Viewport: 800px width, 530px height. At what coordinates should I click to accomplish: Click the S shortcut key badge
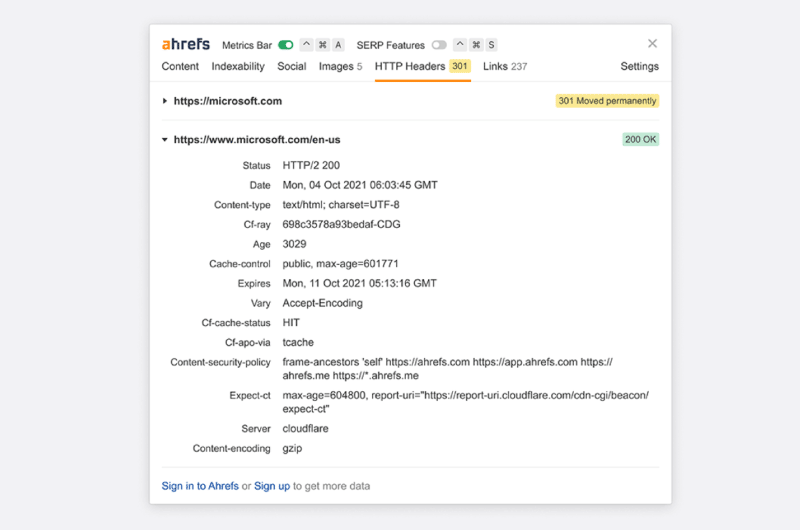pos(491,45)
